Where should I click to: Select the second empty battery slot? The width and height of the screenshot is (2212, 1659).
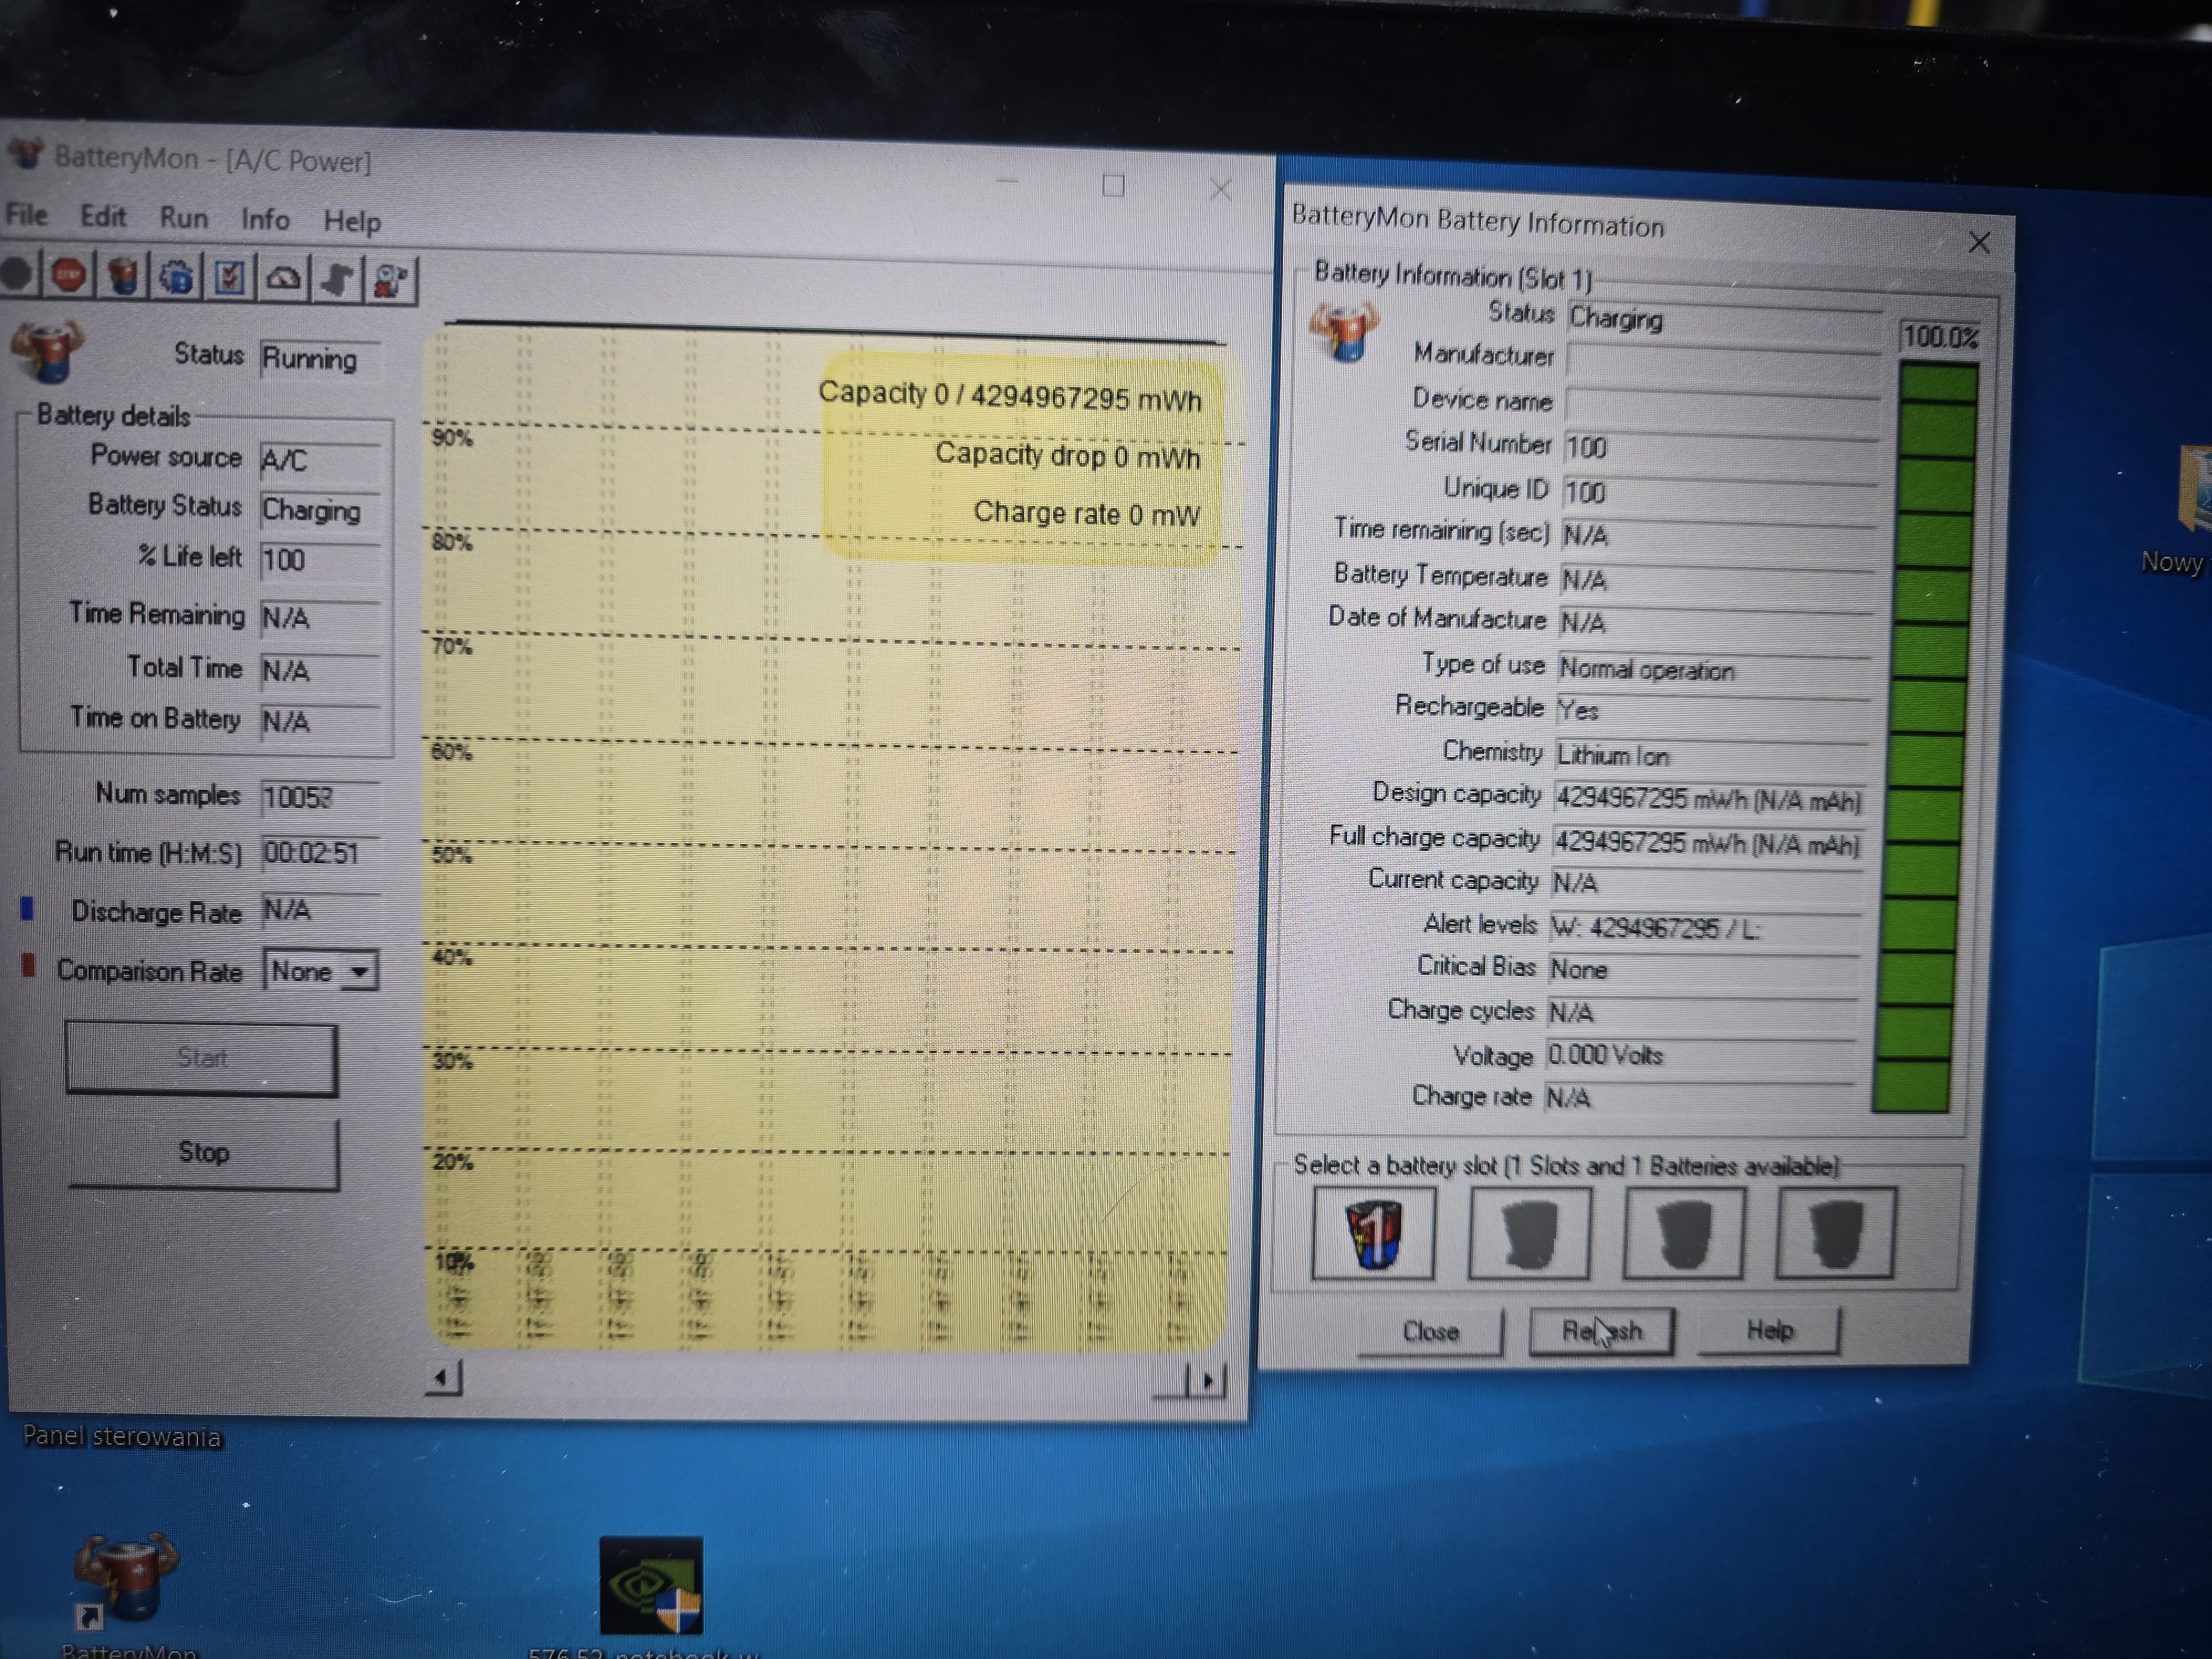1529,1233
